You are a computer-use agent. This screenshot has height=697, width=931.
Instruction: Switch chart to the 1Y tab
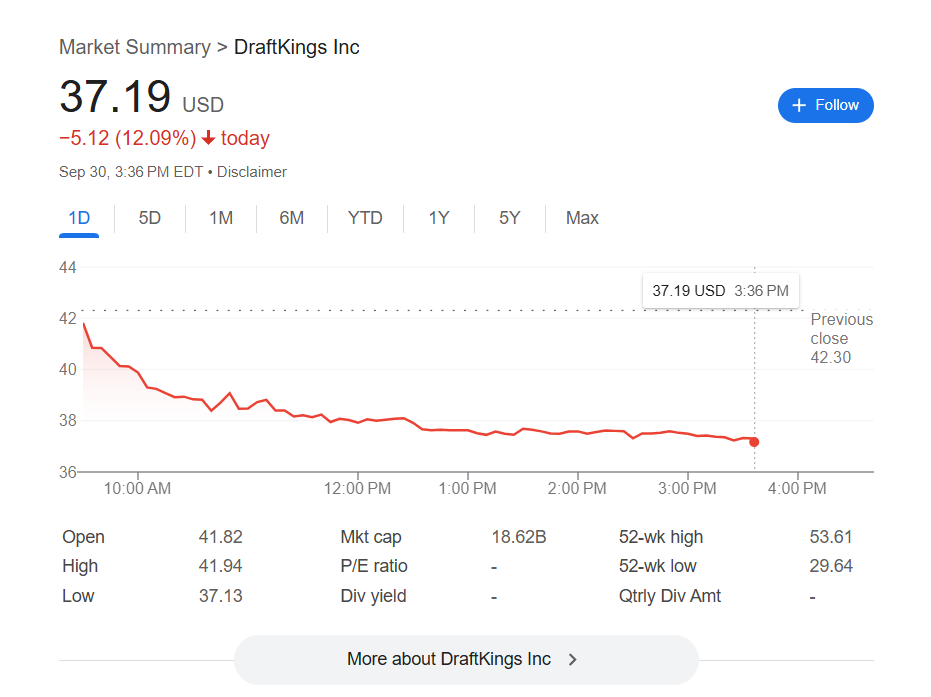point(439,218)
